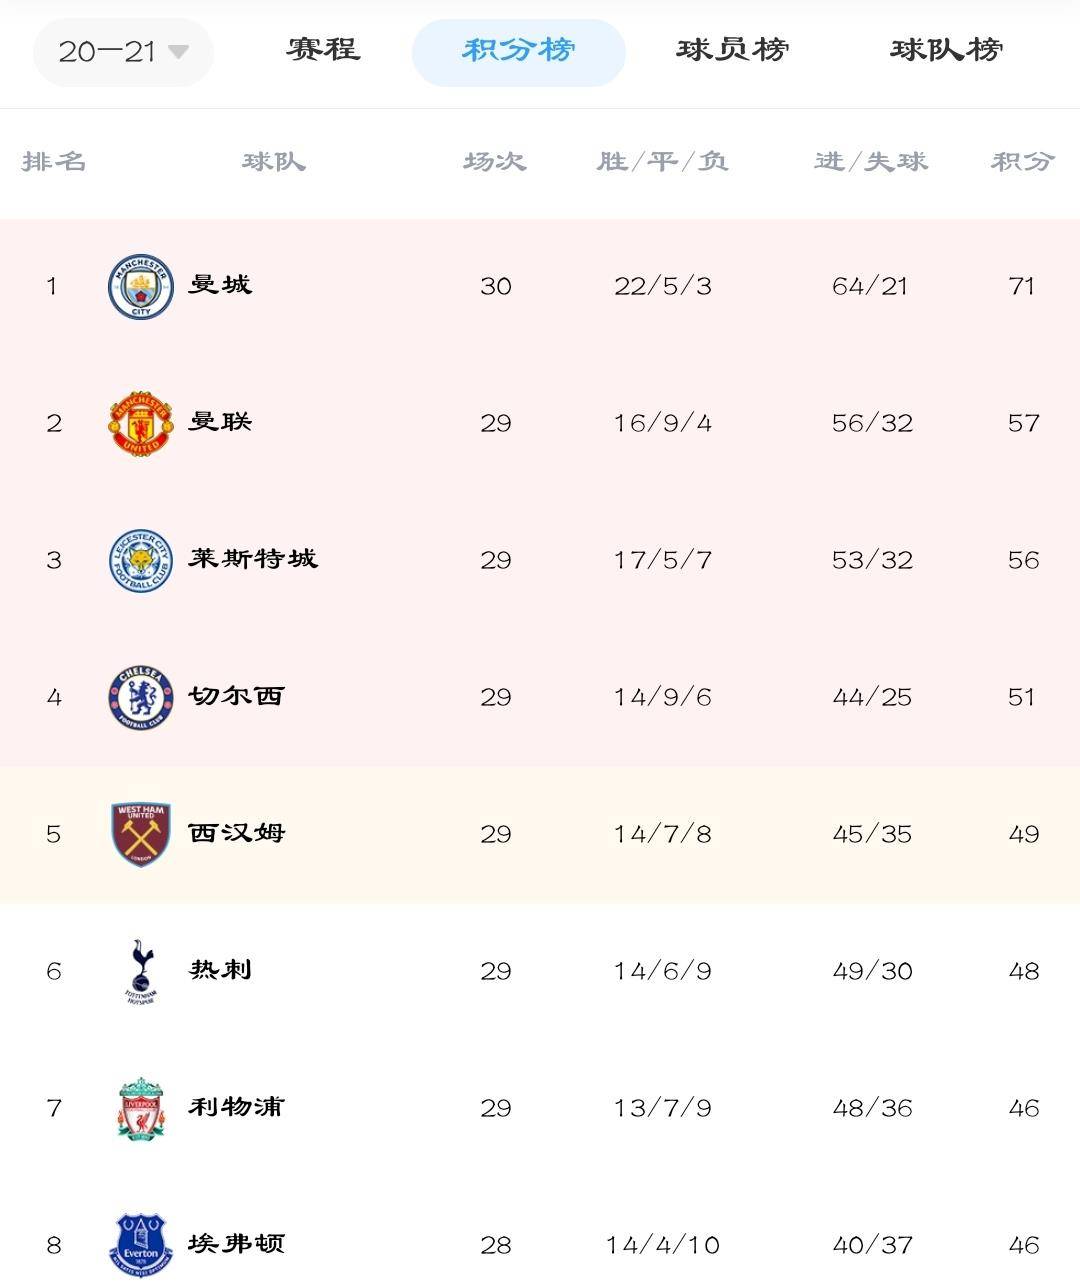Switch to the 赛程 tab
This screenshot has width=1080, height=1287.
point(323,49)
